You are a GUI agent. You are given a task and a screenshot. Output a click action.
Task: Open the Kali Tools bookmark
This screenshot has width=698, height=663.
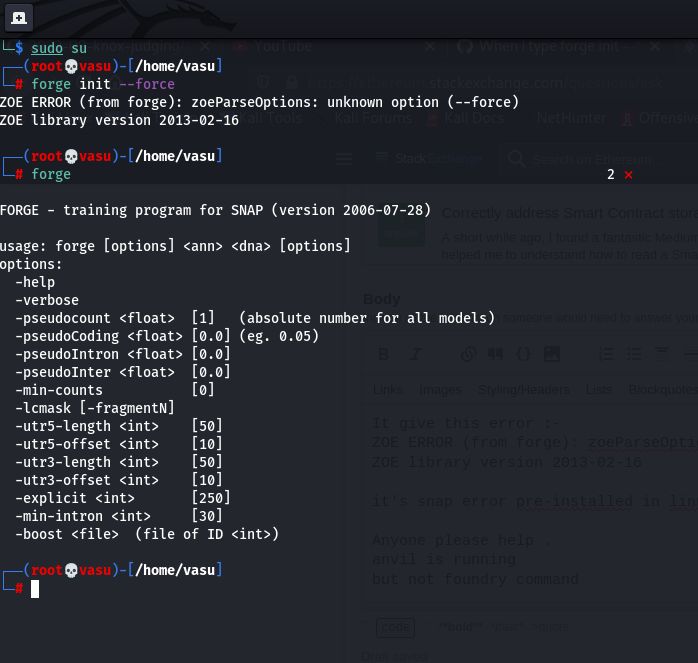[272, 118]
